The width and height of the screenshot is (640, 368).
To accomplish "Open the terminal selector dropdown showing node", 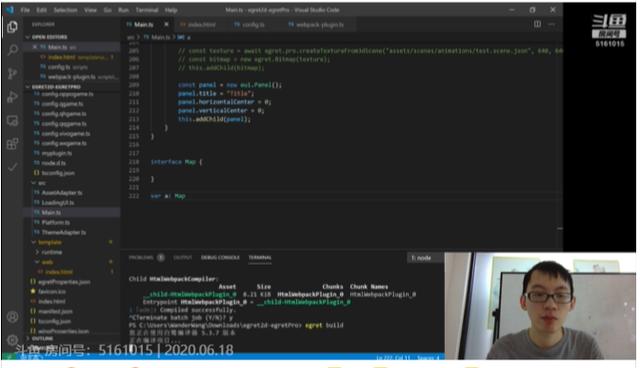I will click(x=425, y=258).
